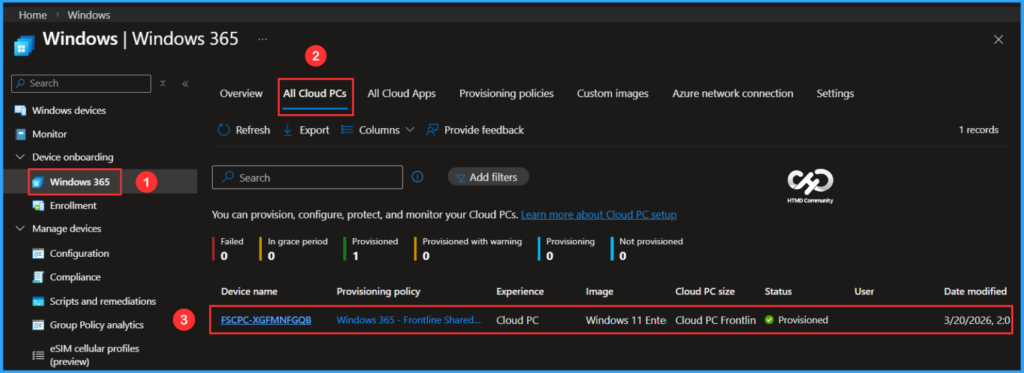Image resolution: width=1024 pixels, height=373 pixels.
Task: Switch to the Settings tab
Action: click(835, 93)
